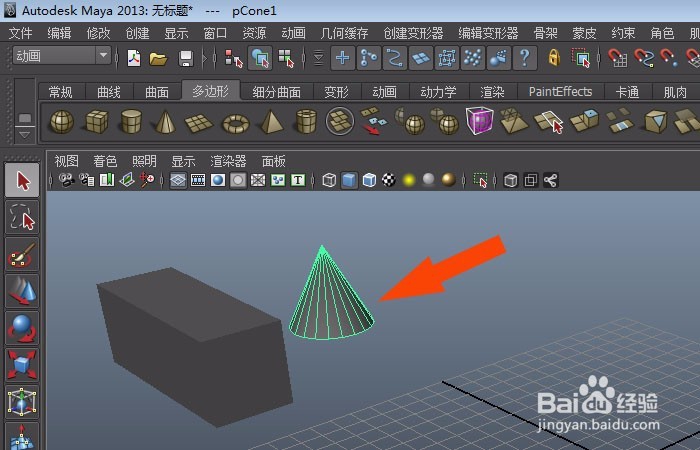Switch to the 曲线 shelf tab
This screenshot has height=450, width=700.
[x=109, y=92]
